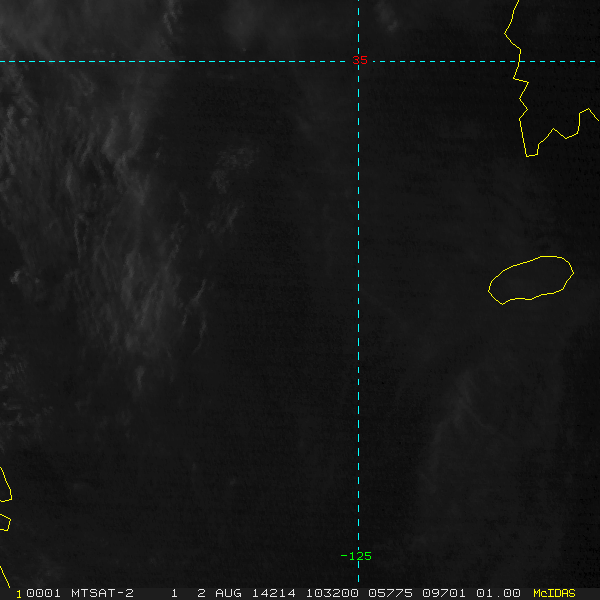Click the yellow coastline crossing latitude line
This screenshot has height=600, width=600.
tap(520, 61)
